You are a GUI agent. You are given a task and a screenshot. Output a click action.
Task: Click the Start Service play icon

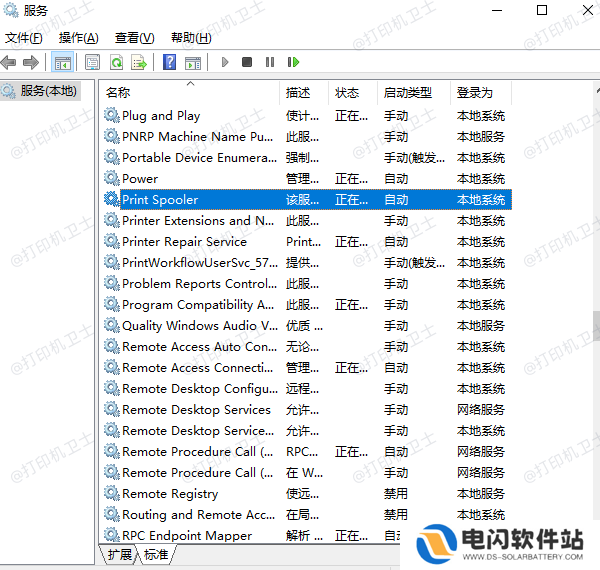225,62
